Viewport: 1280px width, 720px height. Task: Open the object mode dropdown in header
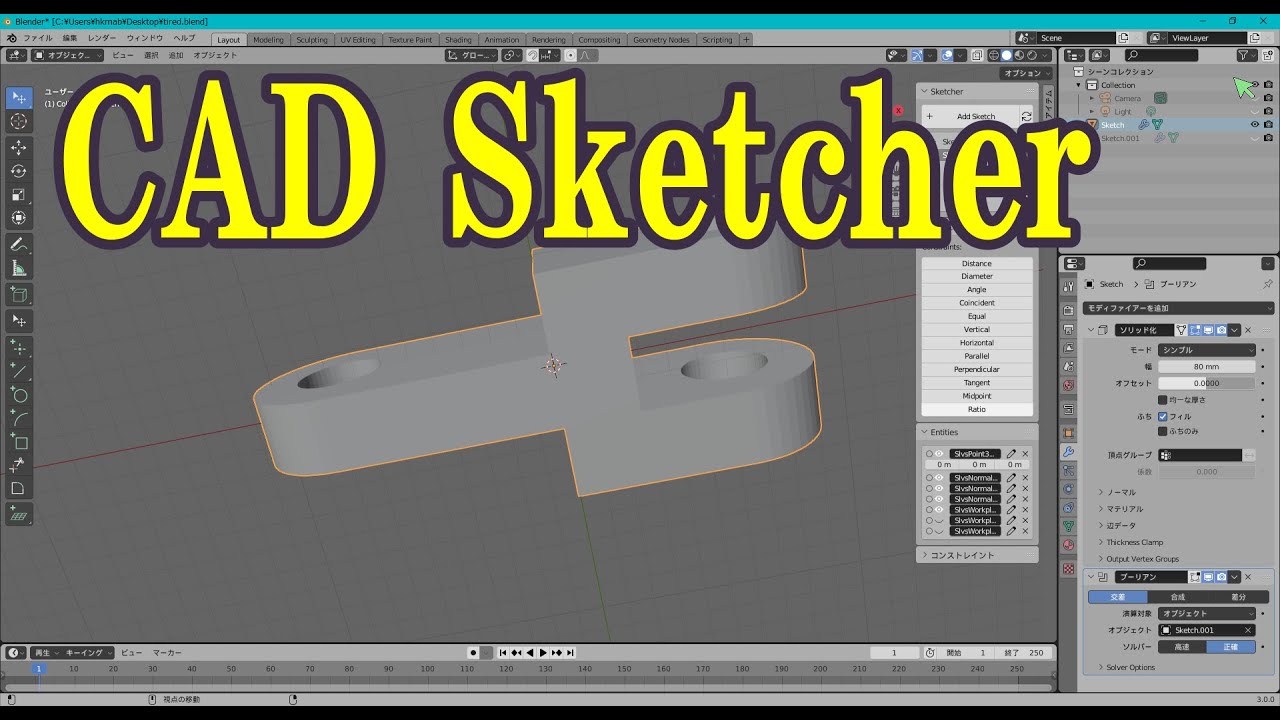(x=68, y=56)
